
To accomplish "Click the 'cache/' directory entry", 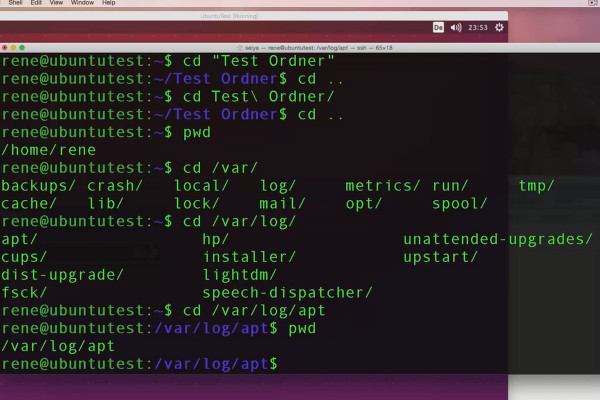I will 29,204.
